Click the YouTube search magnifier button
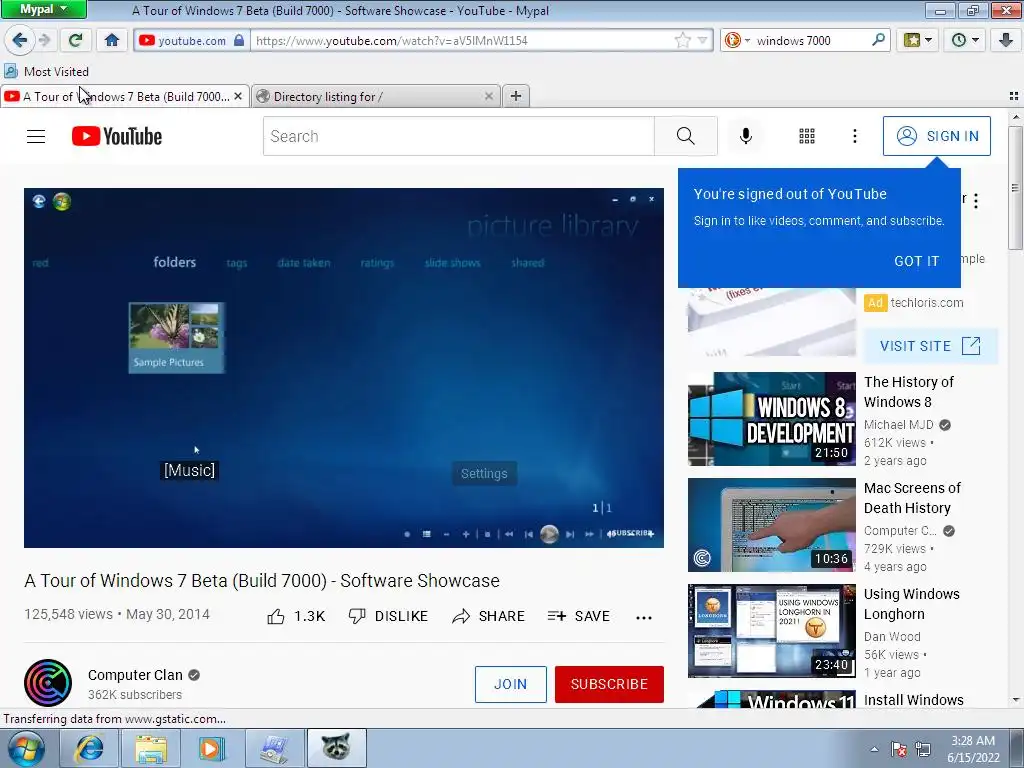Screen dimensions: 1024x768 coord(686,136)
